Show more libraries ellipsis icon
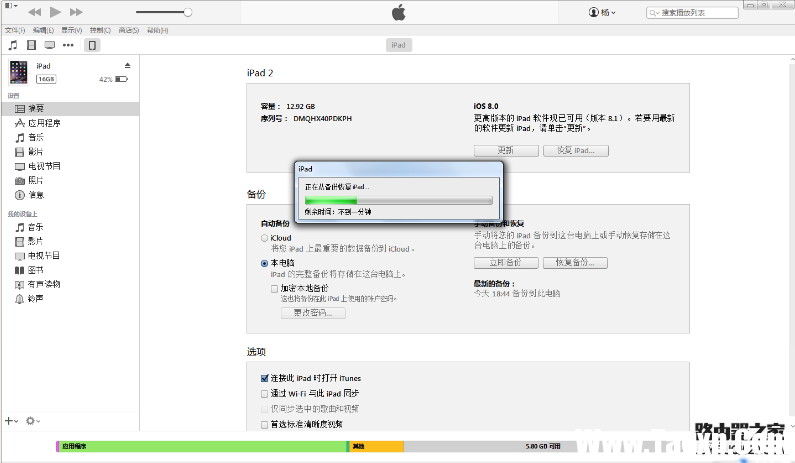This screenshot has width=795, height=463. tap(68, 45)
